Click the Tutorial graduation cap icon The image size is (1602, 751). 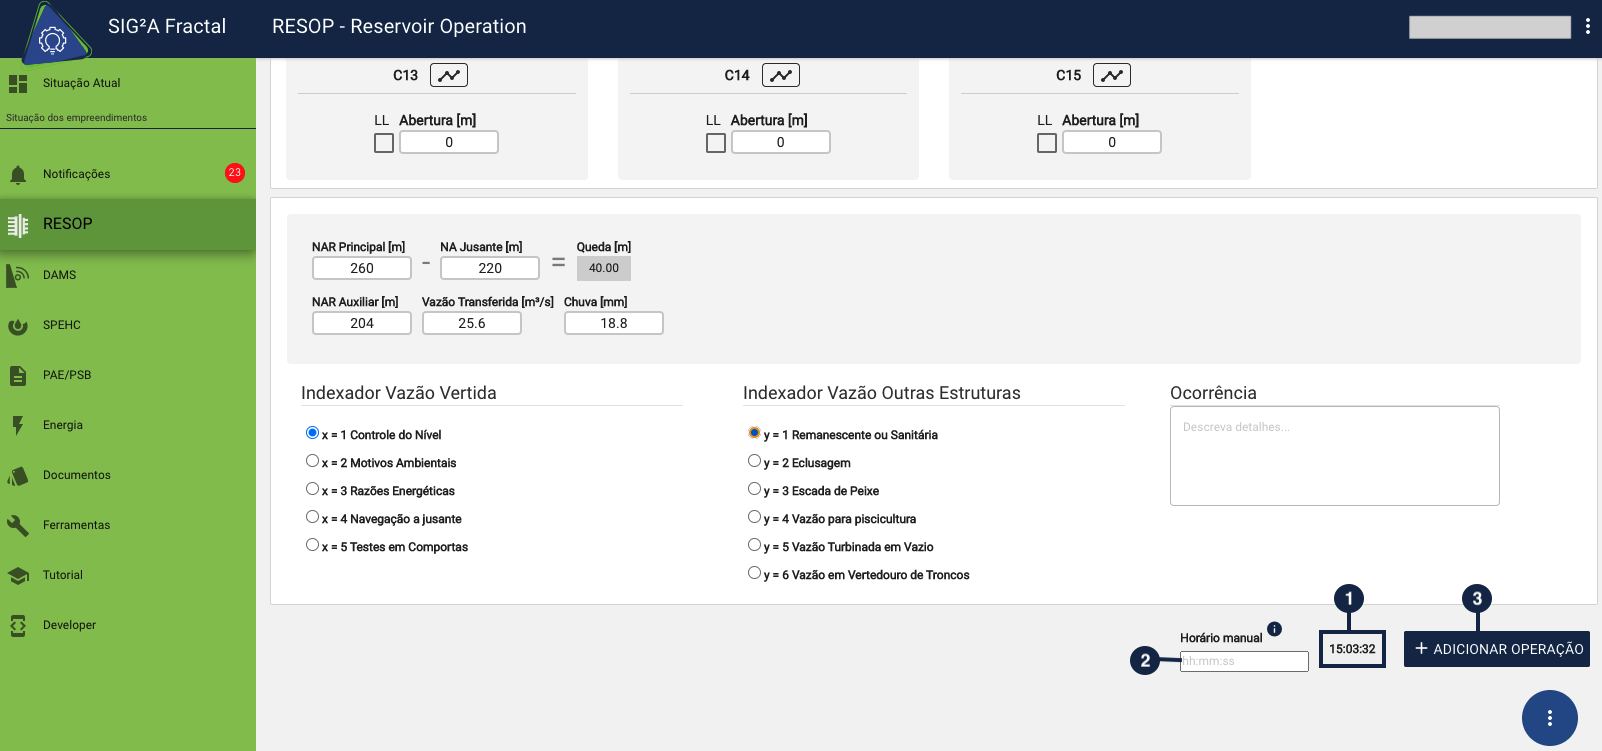(18, 575)
